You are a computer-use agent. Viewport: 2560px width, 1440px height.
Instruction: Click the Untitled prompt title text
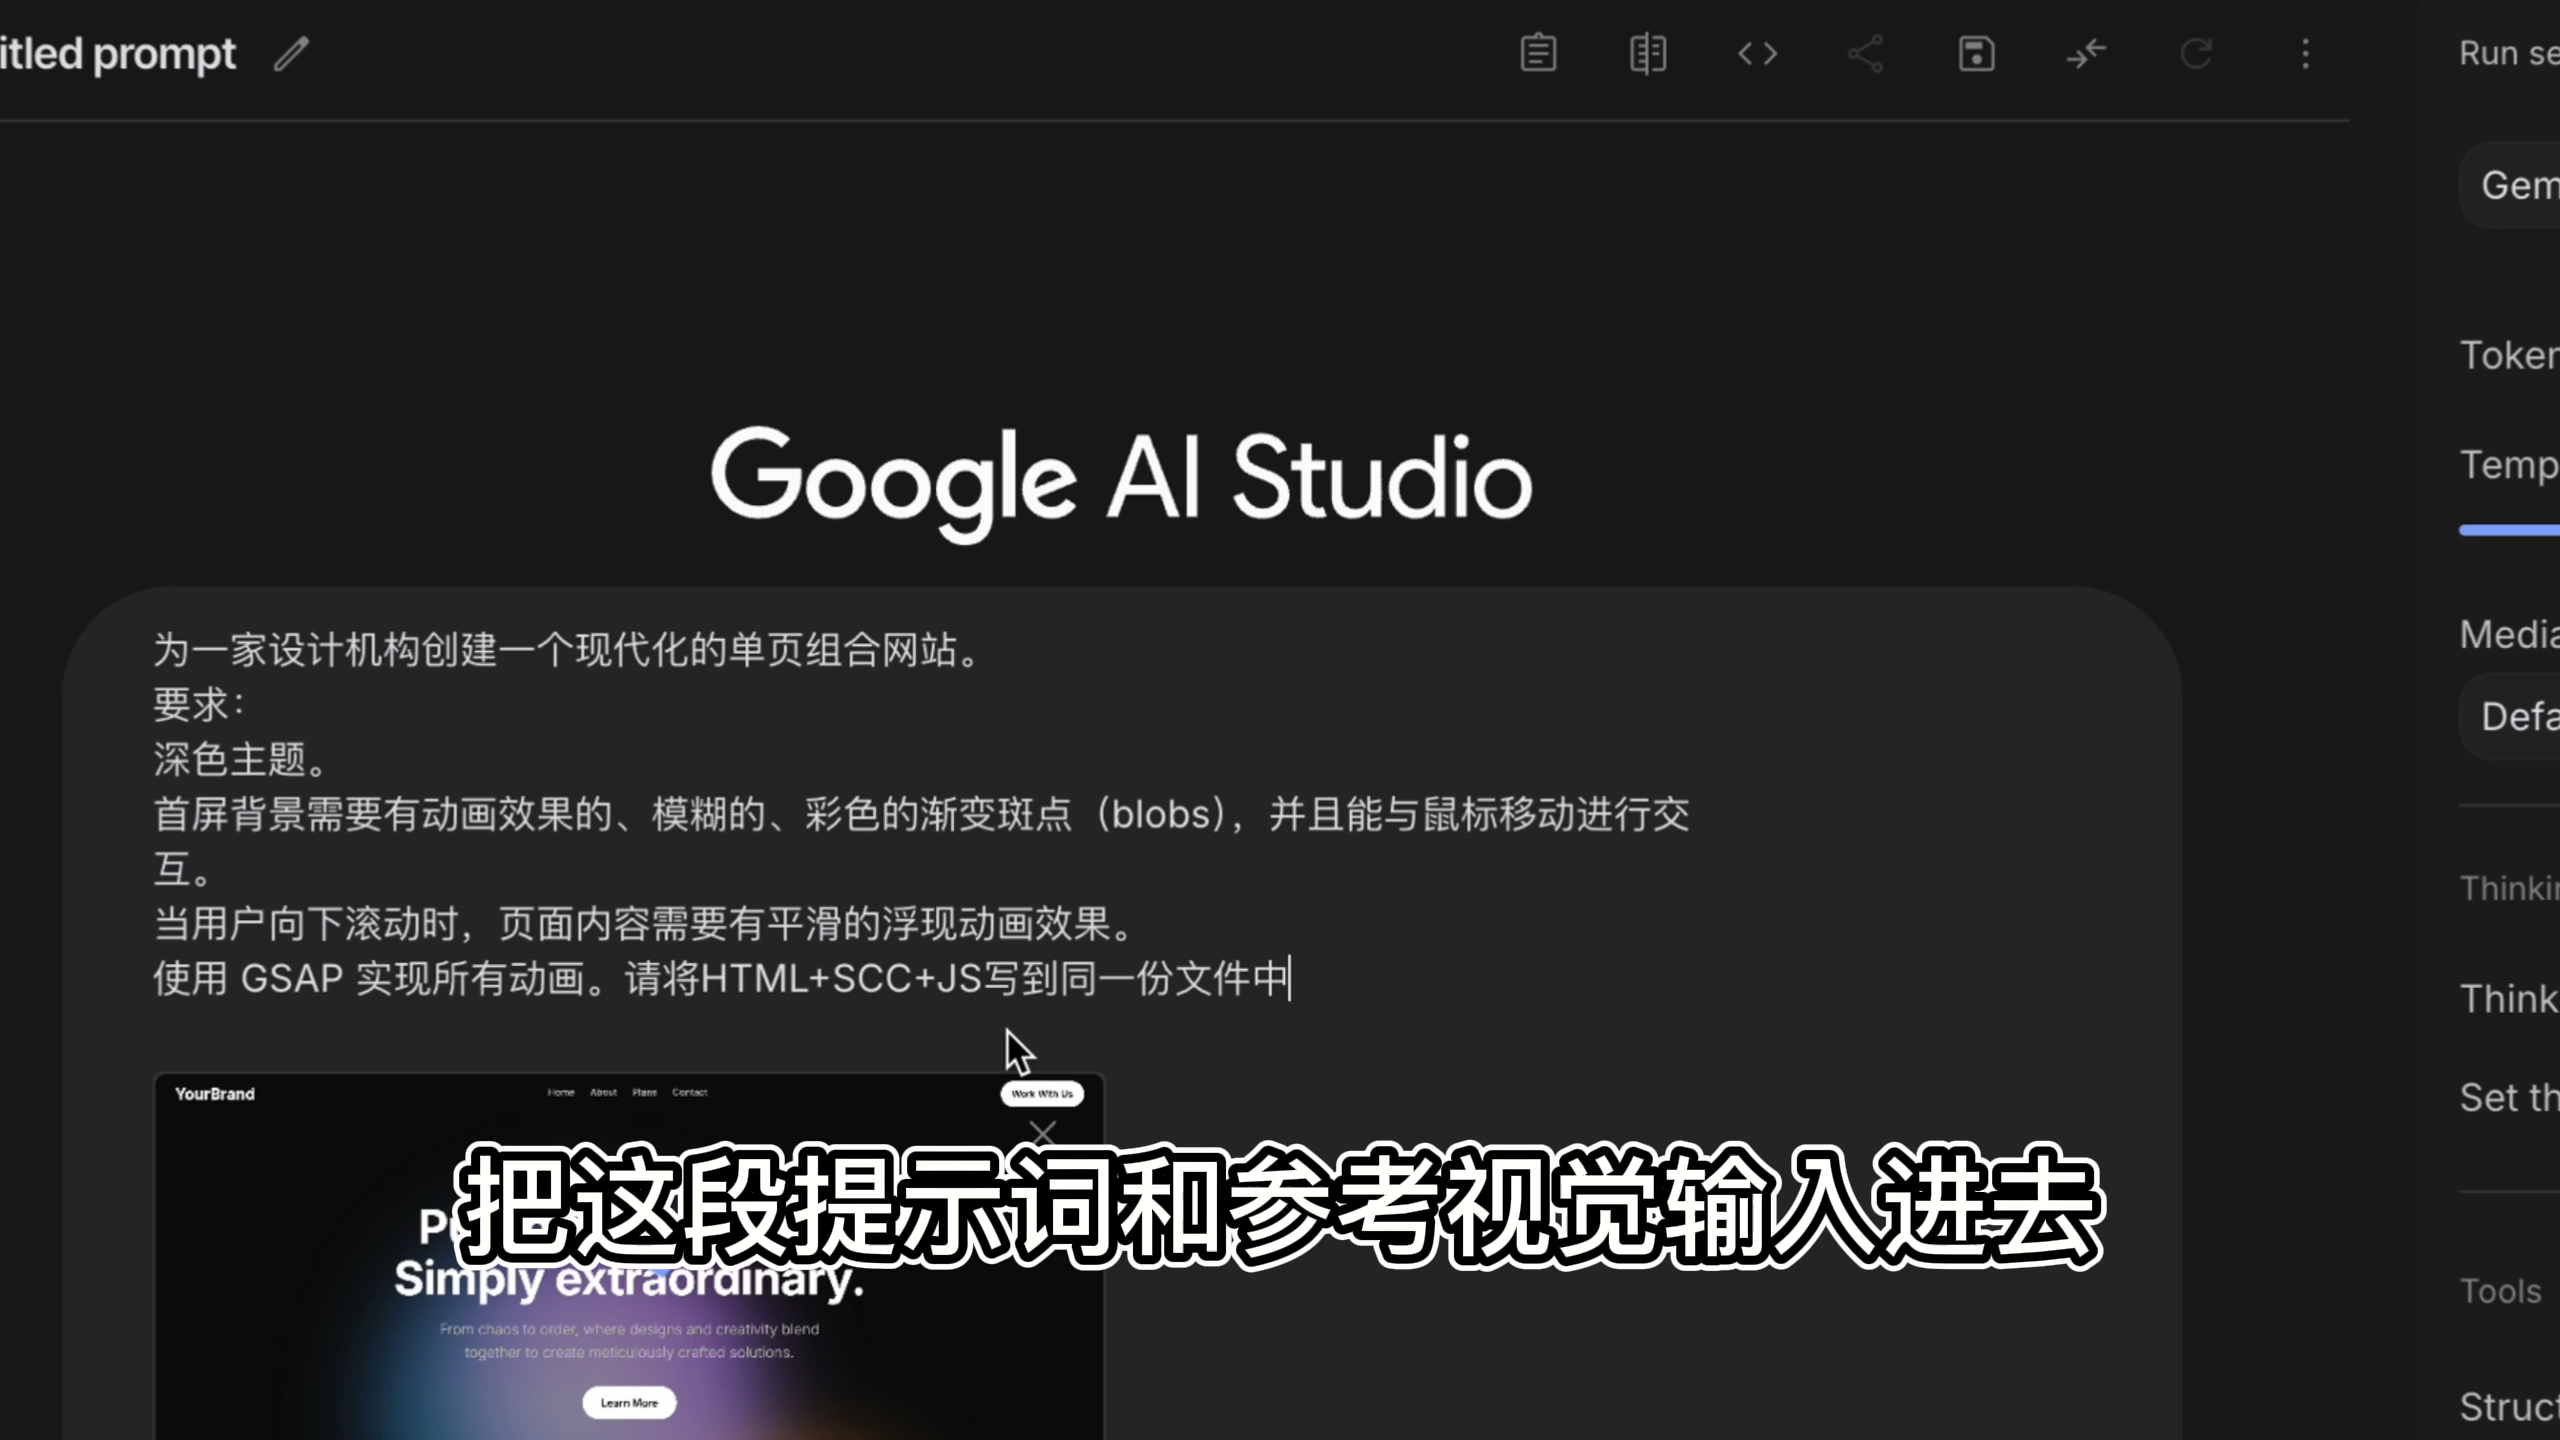coord(117,54)
